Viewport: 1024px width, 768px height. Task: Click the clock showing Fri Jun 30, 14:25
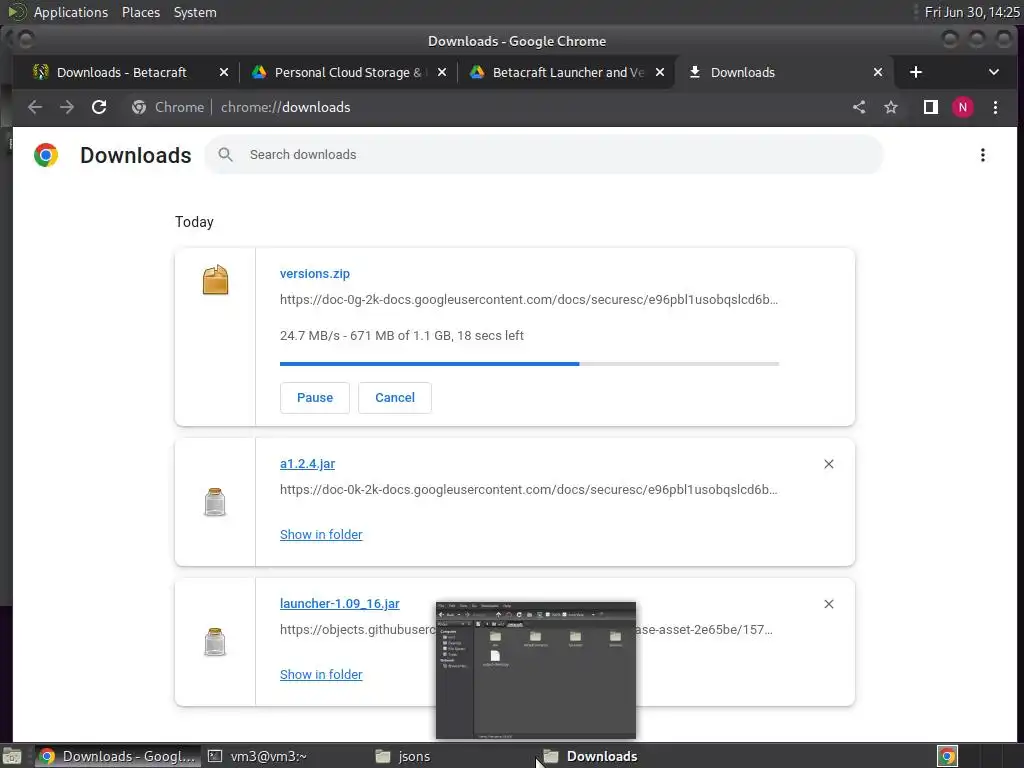pyautogui.click(x=972, y=12)
